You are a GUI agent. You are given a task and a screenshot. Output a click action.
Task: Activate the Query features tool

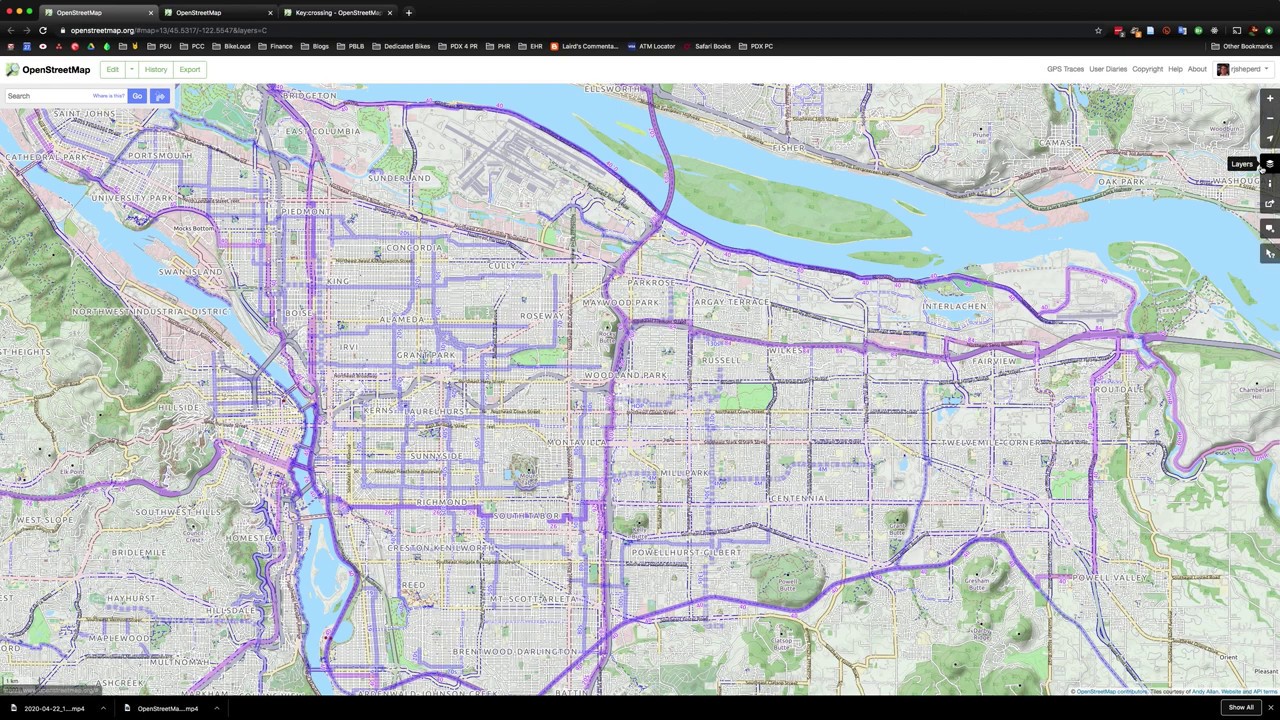click(1269, 253)
